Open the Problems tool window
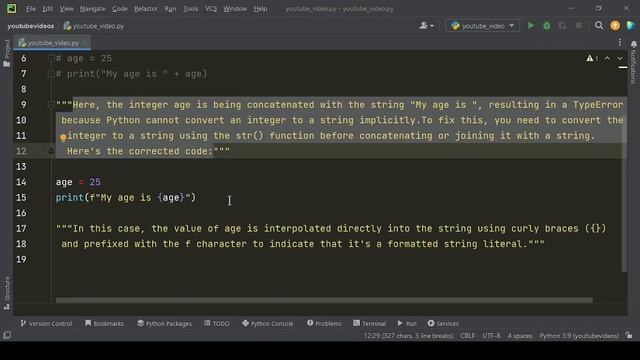 [x=324, y=323]
